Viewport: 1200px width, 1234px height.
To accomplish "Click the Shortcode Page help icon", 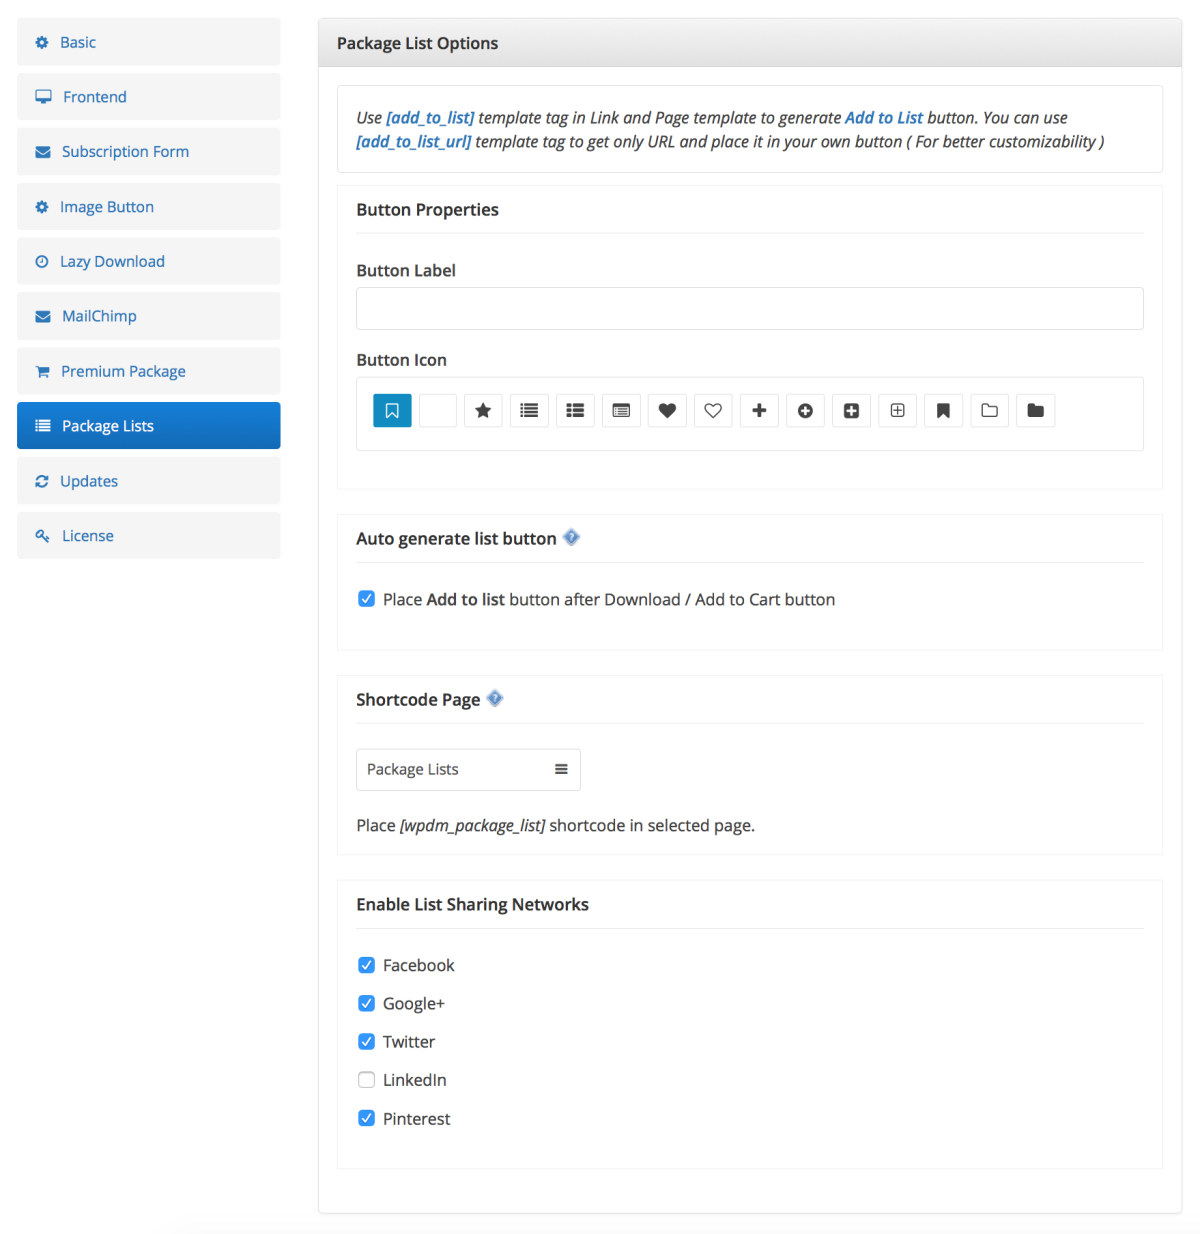I will click(x=495, y=699).
